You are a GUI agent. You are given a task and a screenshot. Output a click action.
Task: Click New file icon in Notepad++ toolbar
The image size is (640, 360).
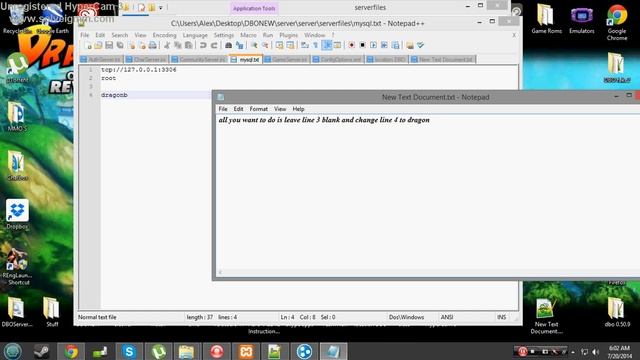pos(88,45)
